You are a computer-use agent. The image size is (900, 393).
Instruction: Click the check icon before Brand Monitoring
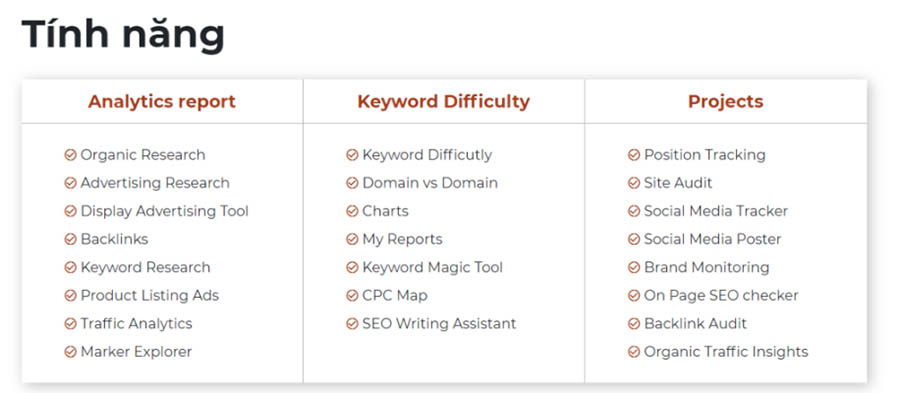click(x=634, y=267)
